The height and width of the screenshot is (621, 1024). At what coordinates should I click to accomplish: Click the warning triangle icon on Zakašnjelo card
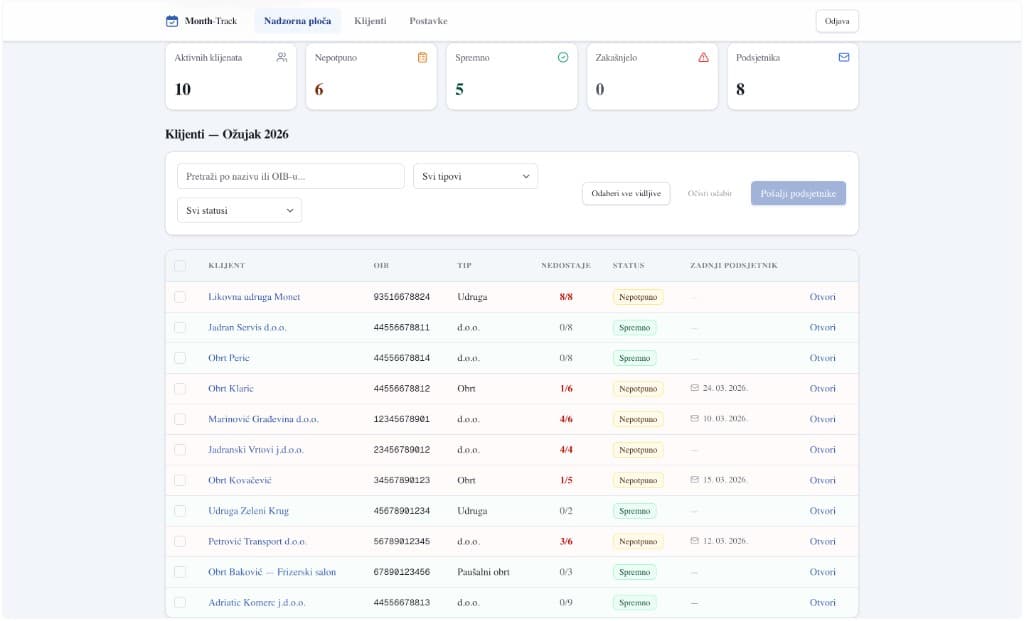tap(700, 59)
